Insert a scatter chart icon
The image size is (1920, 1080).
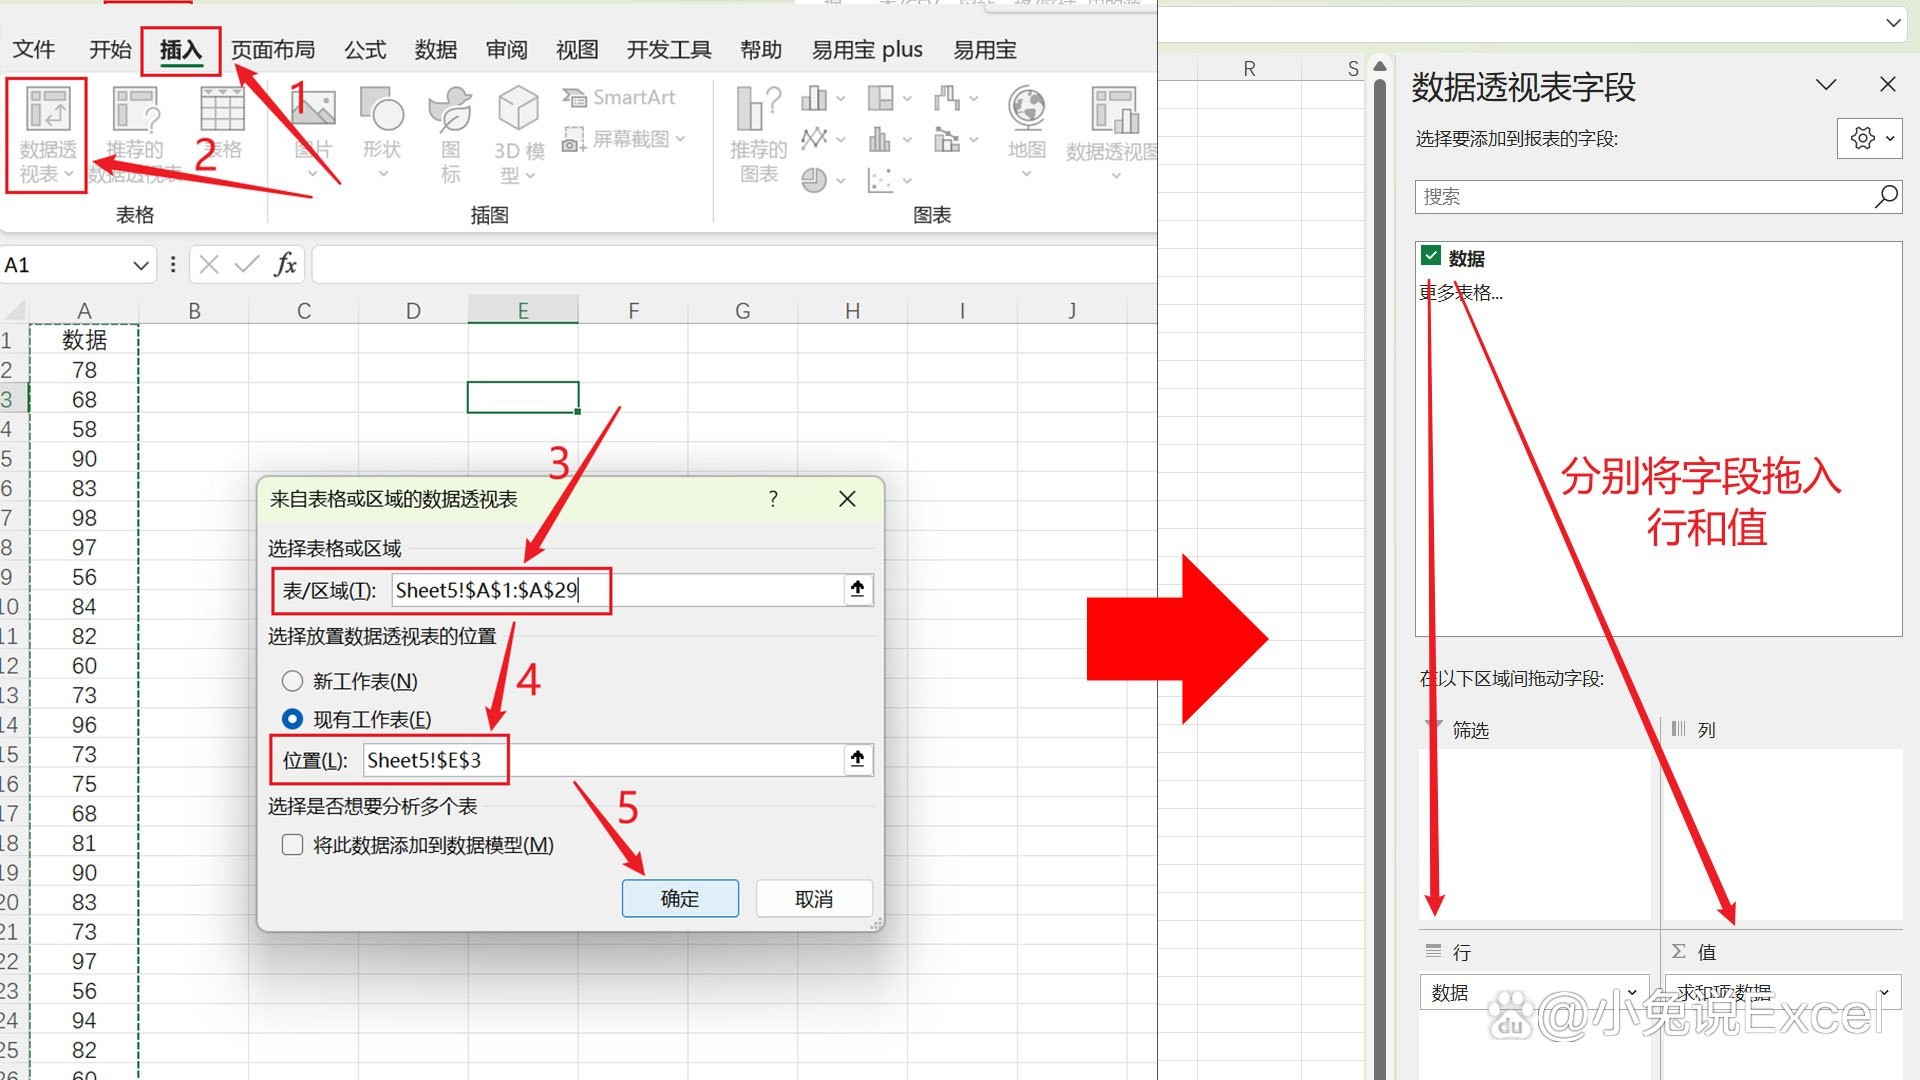(880, 180)
